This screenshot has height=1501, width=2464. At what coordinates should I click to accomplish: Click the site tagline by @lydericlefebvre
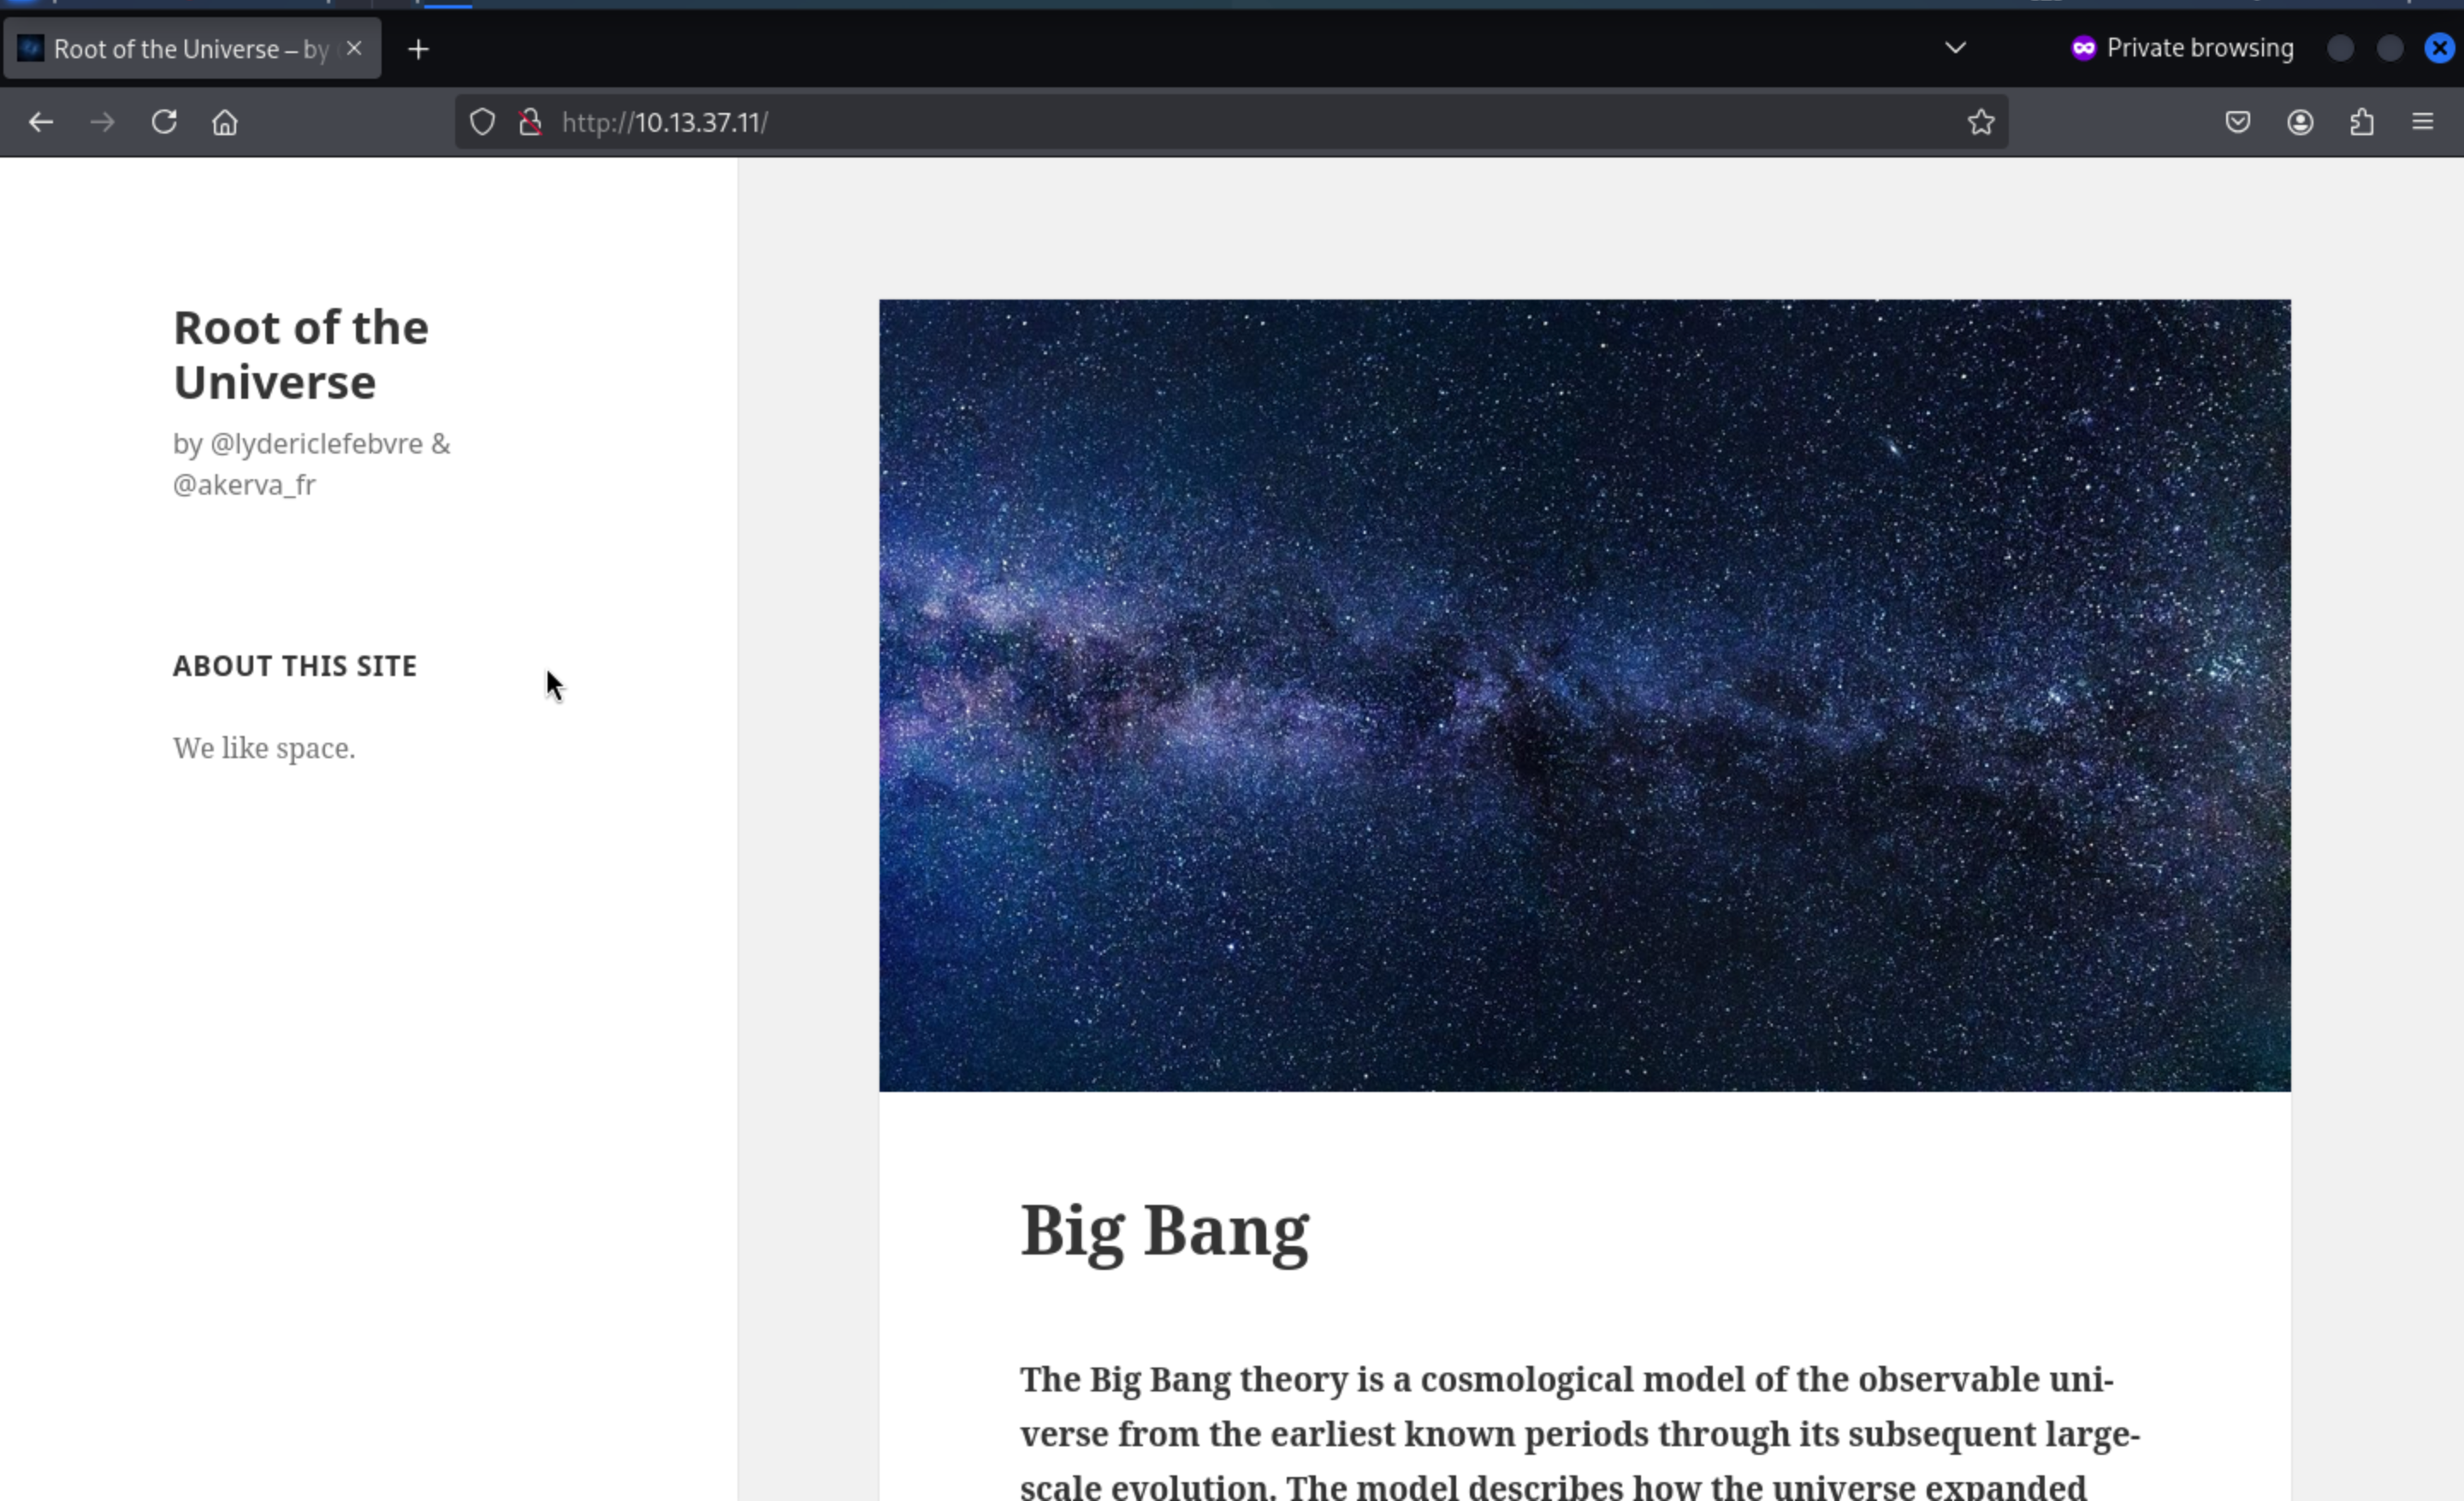tap(312, 464)
